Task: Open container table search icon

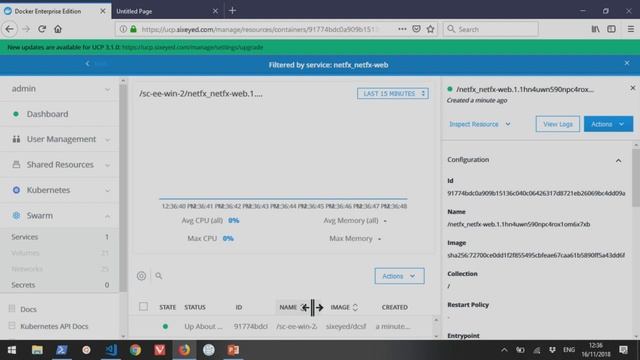Action: [x=159, y=276]
